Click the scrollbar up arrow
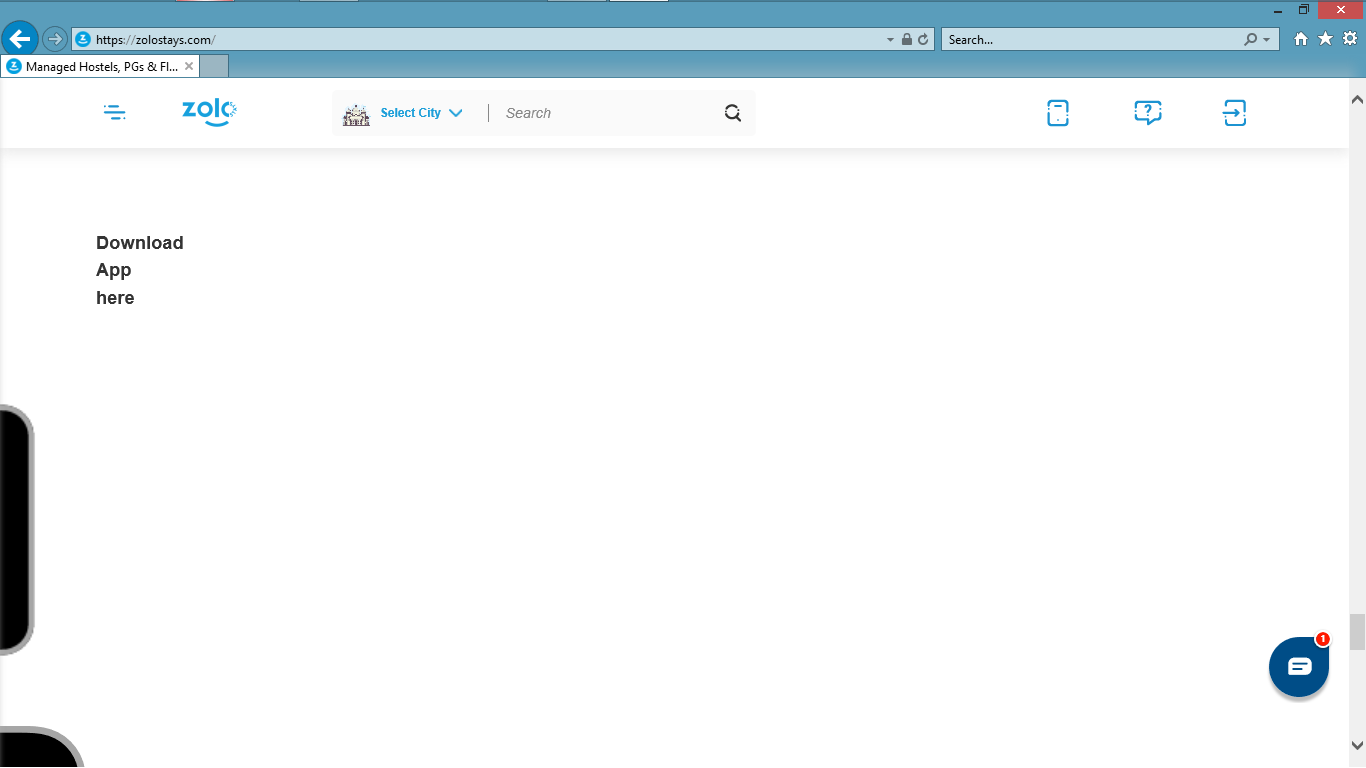The image size is (1366, 768). pos(1357,100)
